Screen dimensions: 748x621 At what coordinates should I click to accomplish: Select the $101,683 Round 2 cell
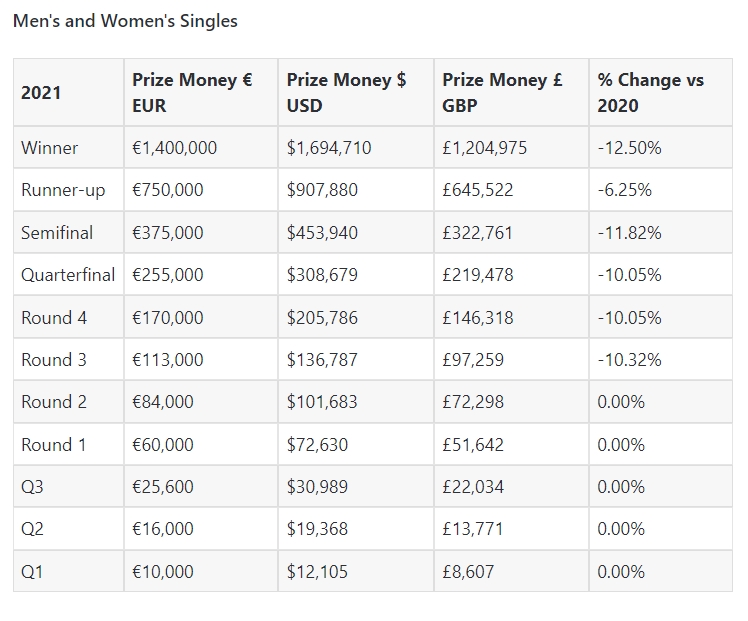click(322, 402)
